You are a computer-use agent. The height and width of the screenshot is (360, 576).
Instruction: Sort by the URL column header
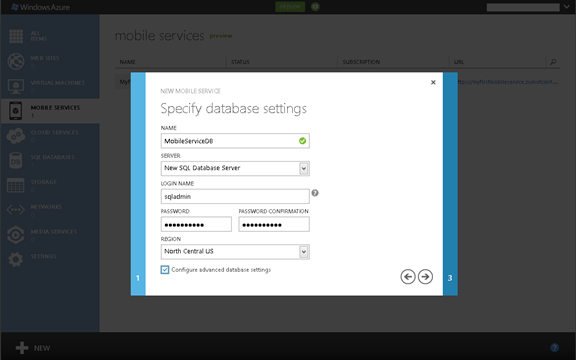click(x=459, y=62)
